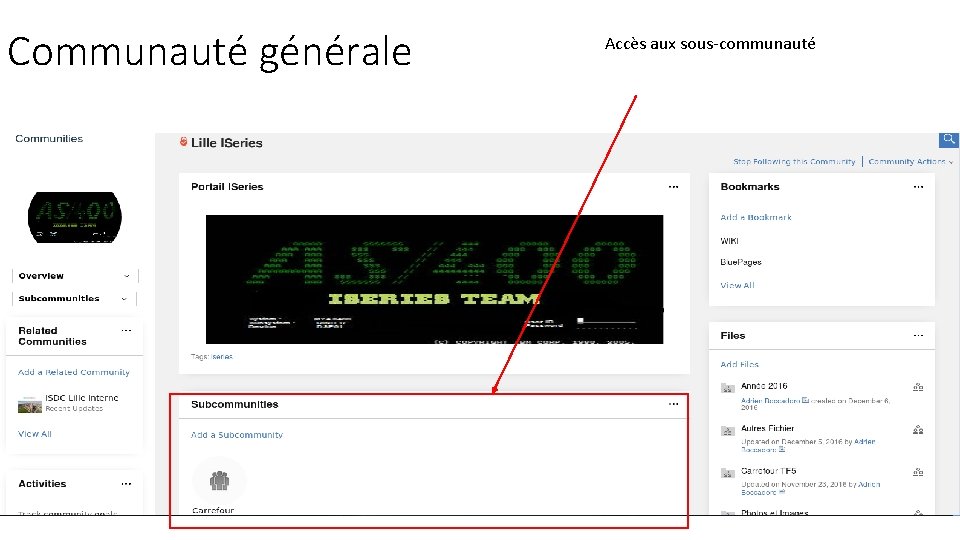960x540 pixels.
Task: Click the ISDC Lille Interne thumbnail
Action: pyautogui.click(x=29, y=404)
